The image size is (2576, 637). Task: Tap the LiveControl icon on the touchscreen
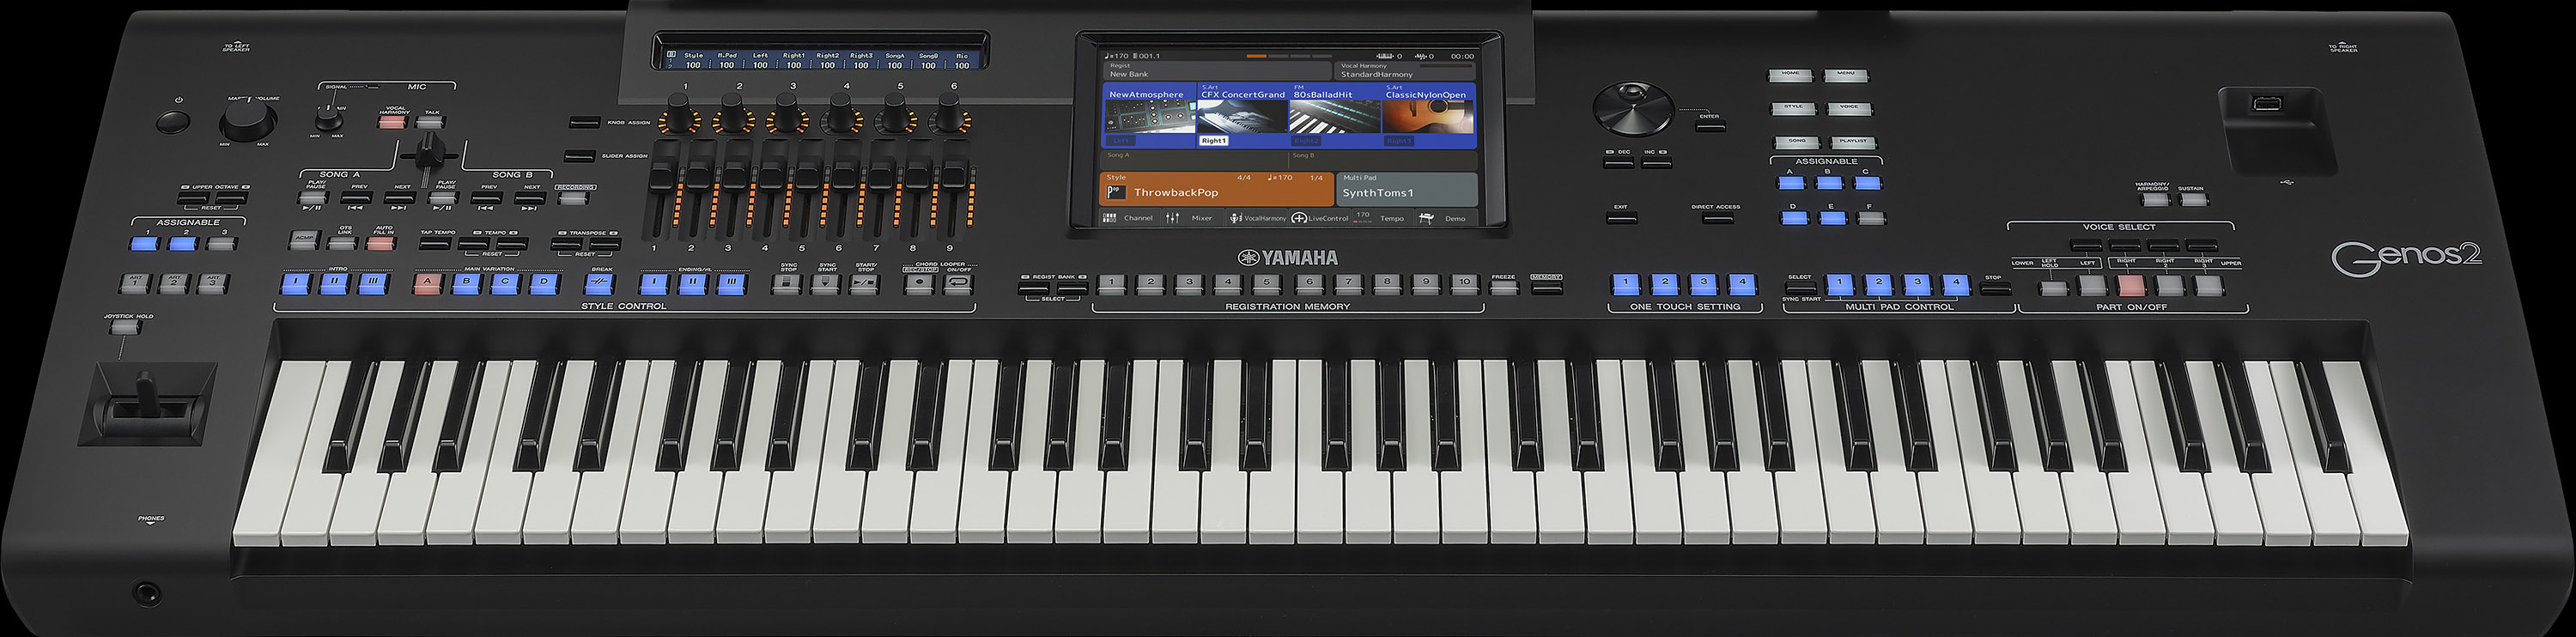(x=1299, y=218)
